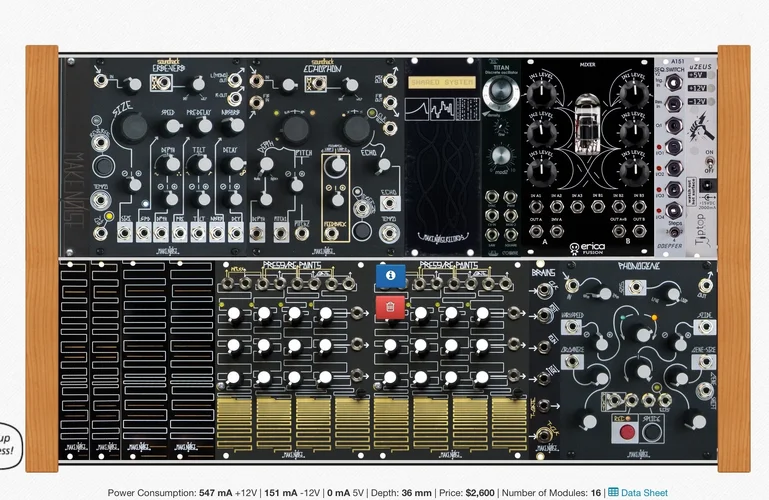Image resolution: width=769 pixels, height=500 pixels.
Task: Click the Depth 36 mm text
Action: 401,493
